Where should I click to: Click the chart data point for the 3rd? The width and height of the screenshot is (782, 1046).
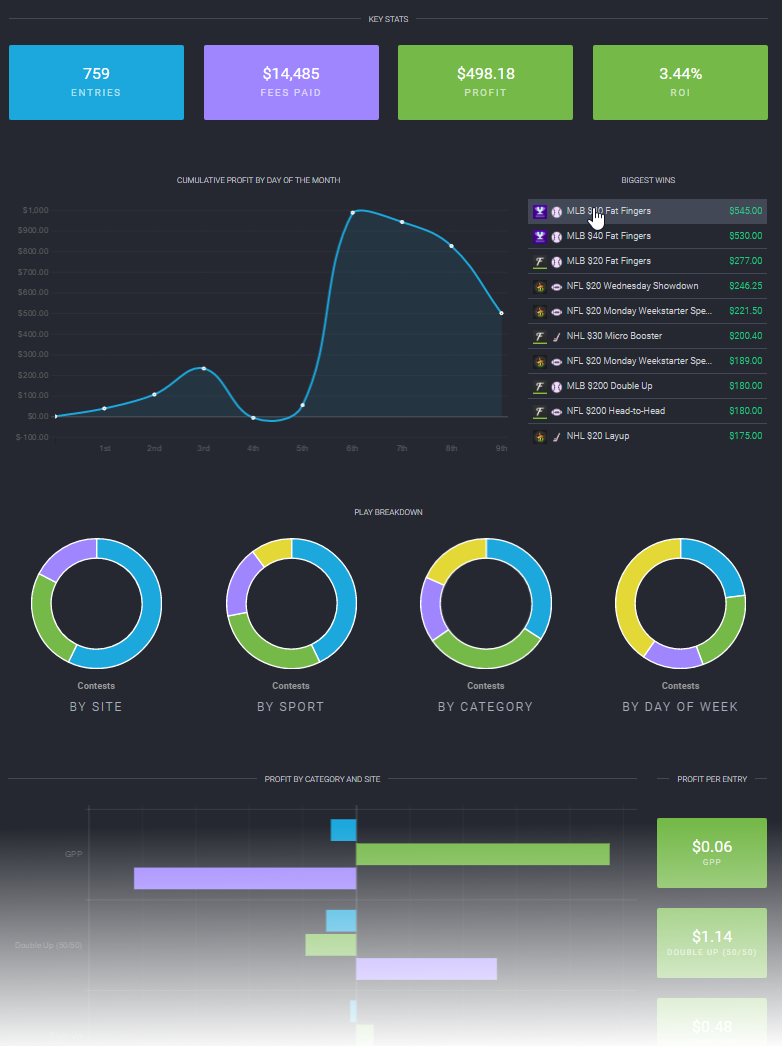point(204,368)
